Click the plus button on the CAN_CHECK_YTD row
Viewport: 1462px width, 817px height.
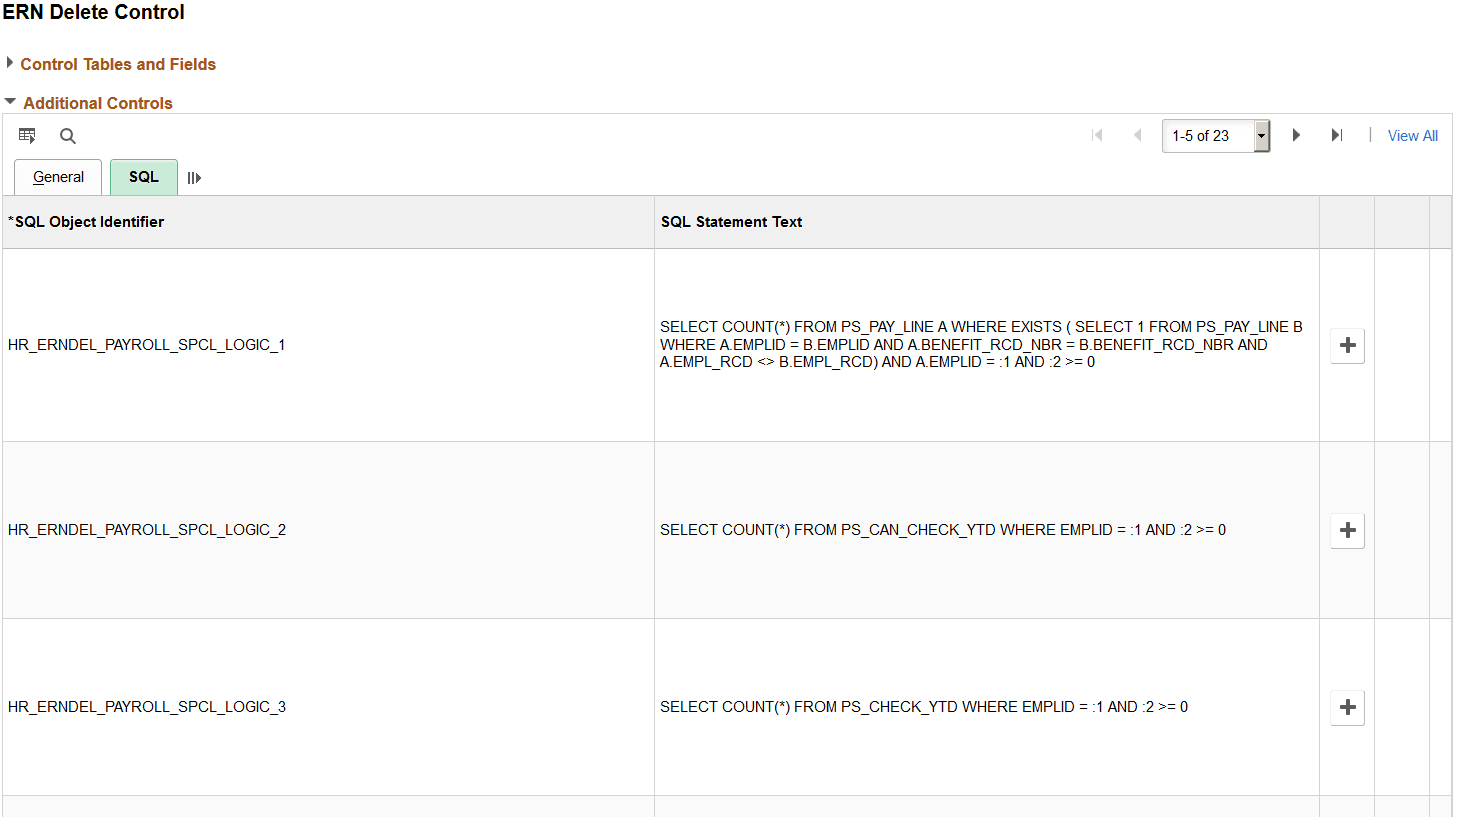(1347, 530)
